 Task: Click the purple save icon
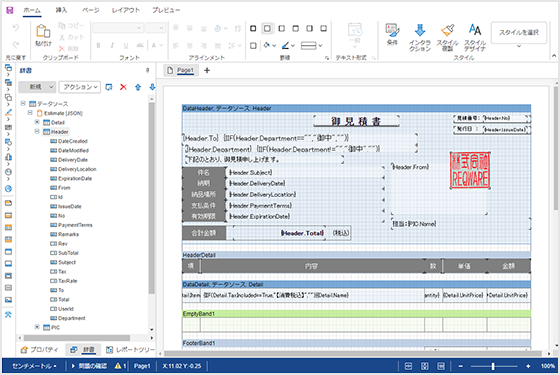point(10,10)
